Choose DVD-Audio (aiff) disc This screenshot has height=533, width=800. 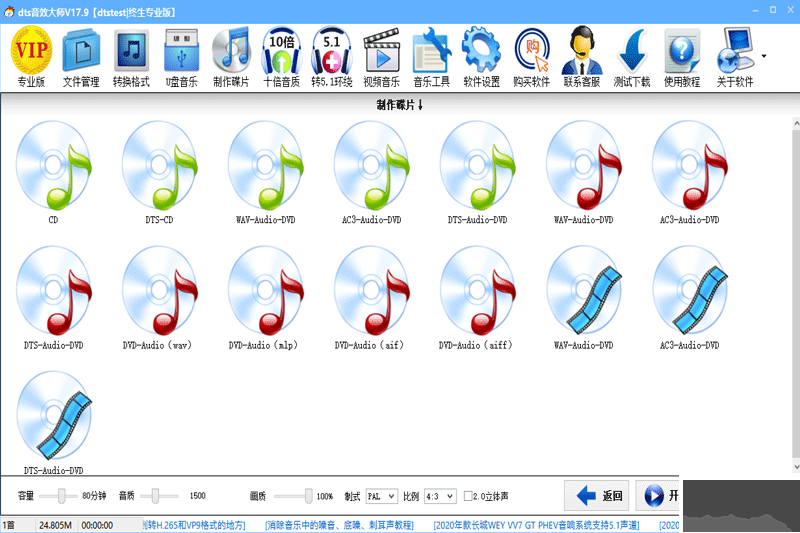[478, 298]
